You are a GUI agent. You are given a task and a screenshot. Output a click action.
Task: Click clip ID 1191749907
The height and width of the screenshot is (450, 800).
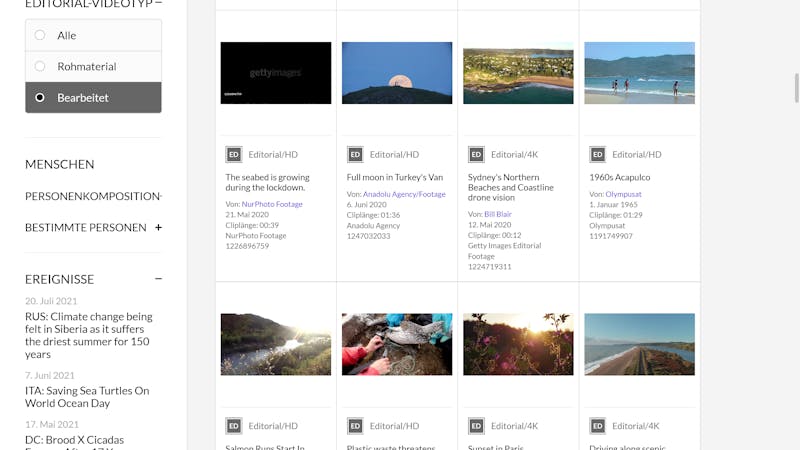[x=611, y=236]
